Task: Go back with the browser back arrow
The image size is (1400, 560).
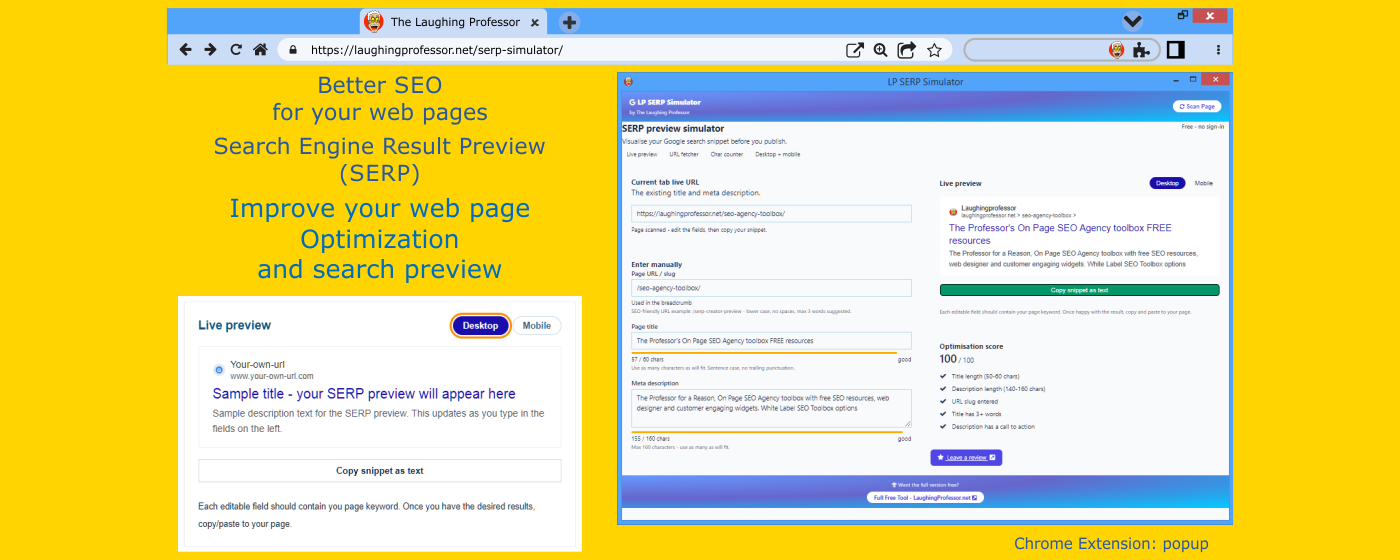Action: [185, 49]
